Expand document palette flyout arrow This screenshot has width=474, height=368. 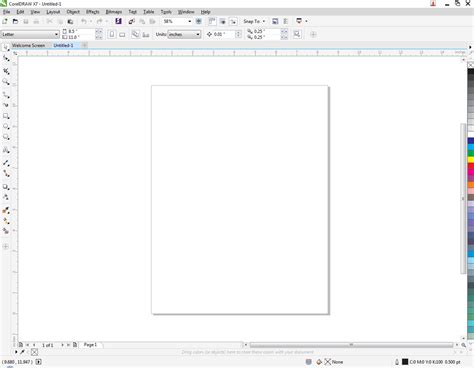click(16, 352)
